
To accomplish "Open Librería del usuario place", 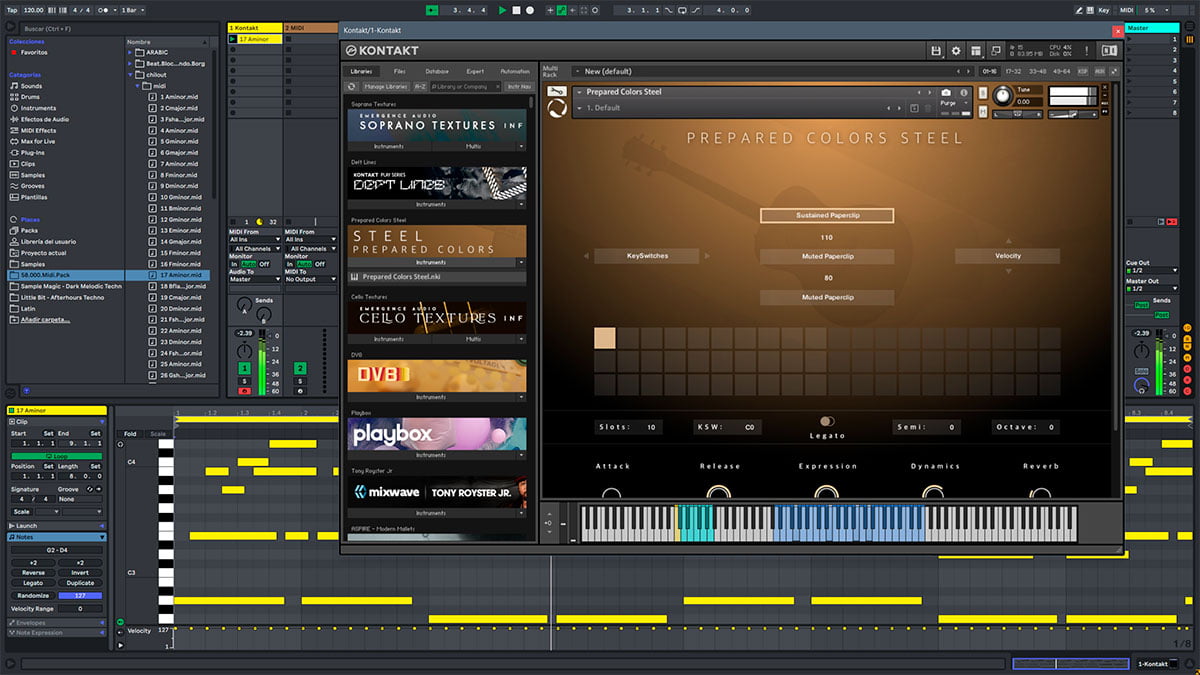I will click(48, 241).
